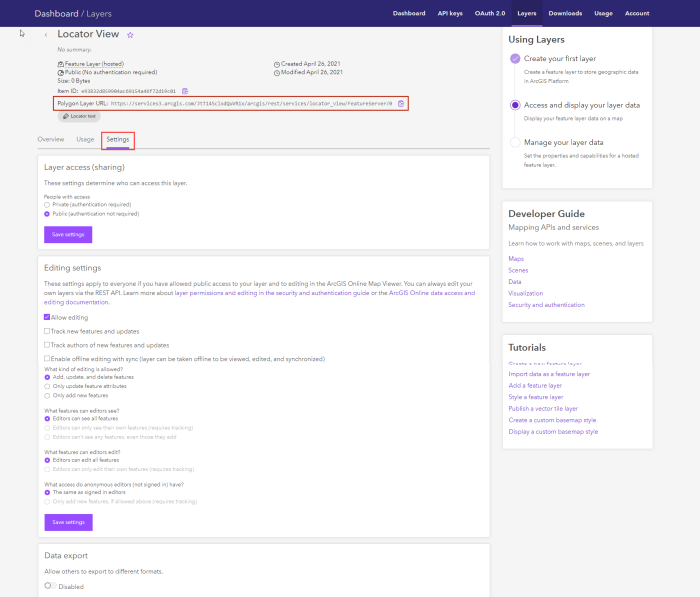Click the favorite star next to Locator View
700x597 pixels.
[130, 34]
